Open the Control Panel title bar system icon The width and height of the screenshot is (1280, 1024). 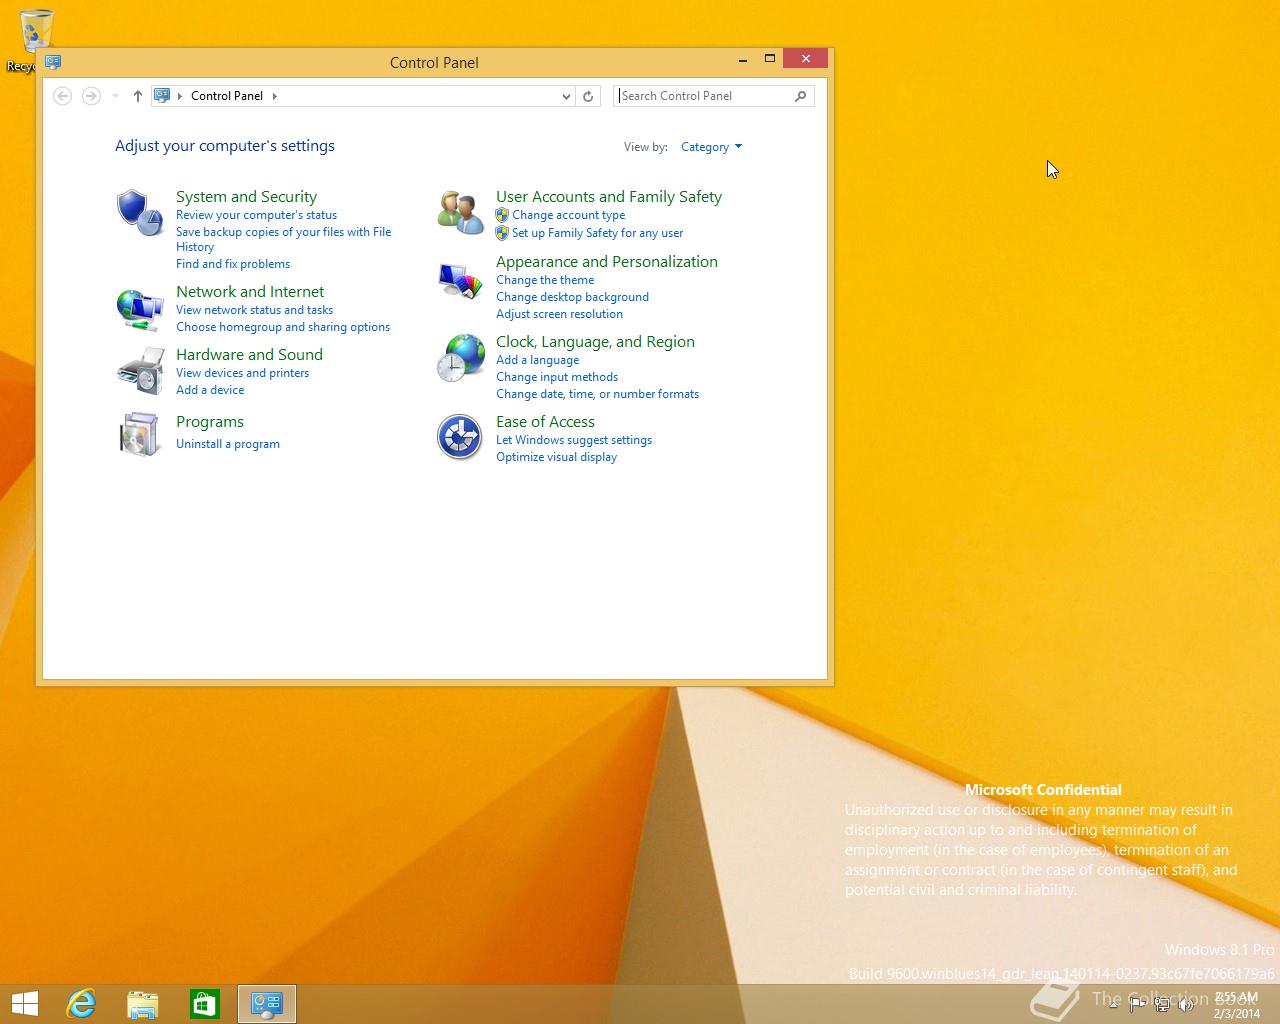coord(53,62)
